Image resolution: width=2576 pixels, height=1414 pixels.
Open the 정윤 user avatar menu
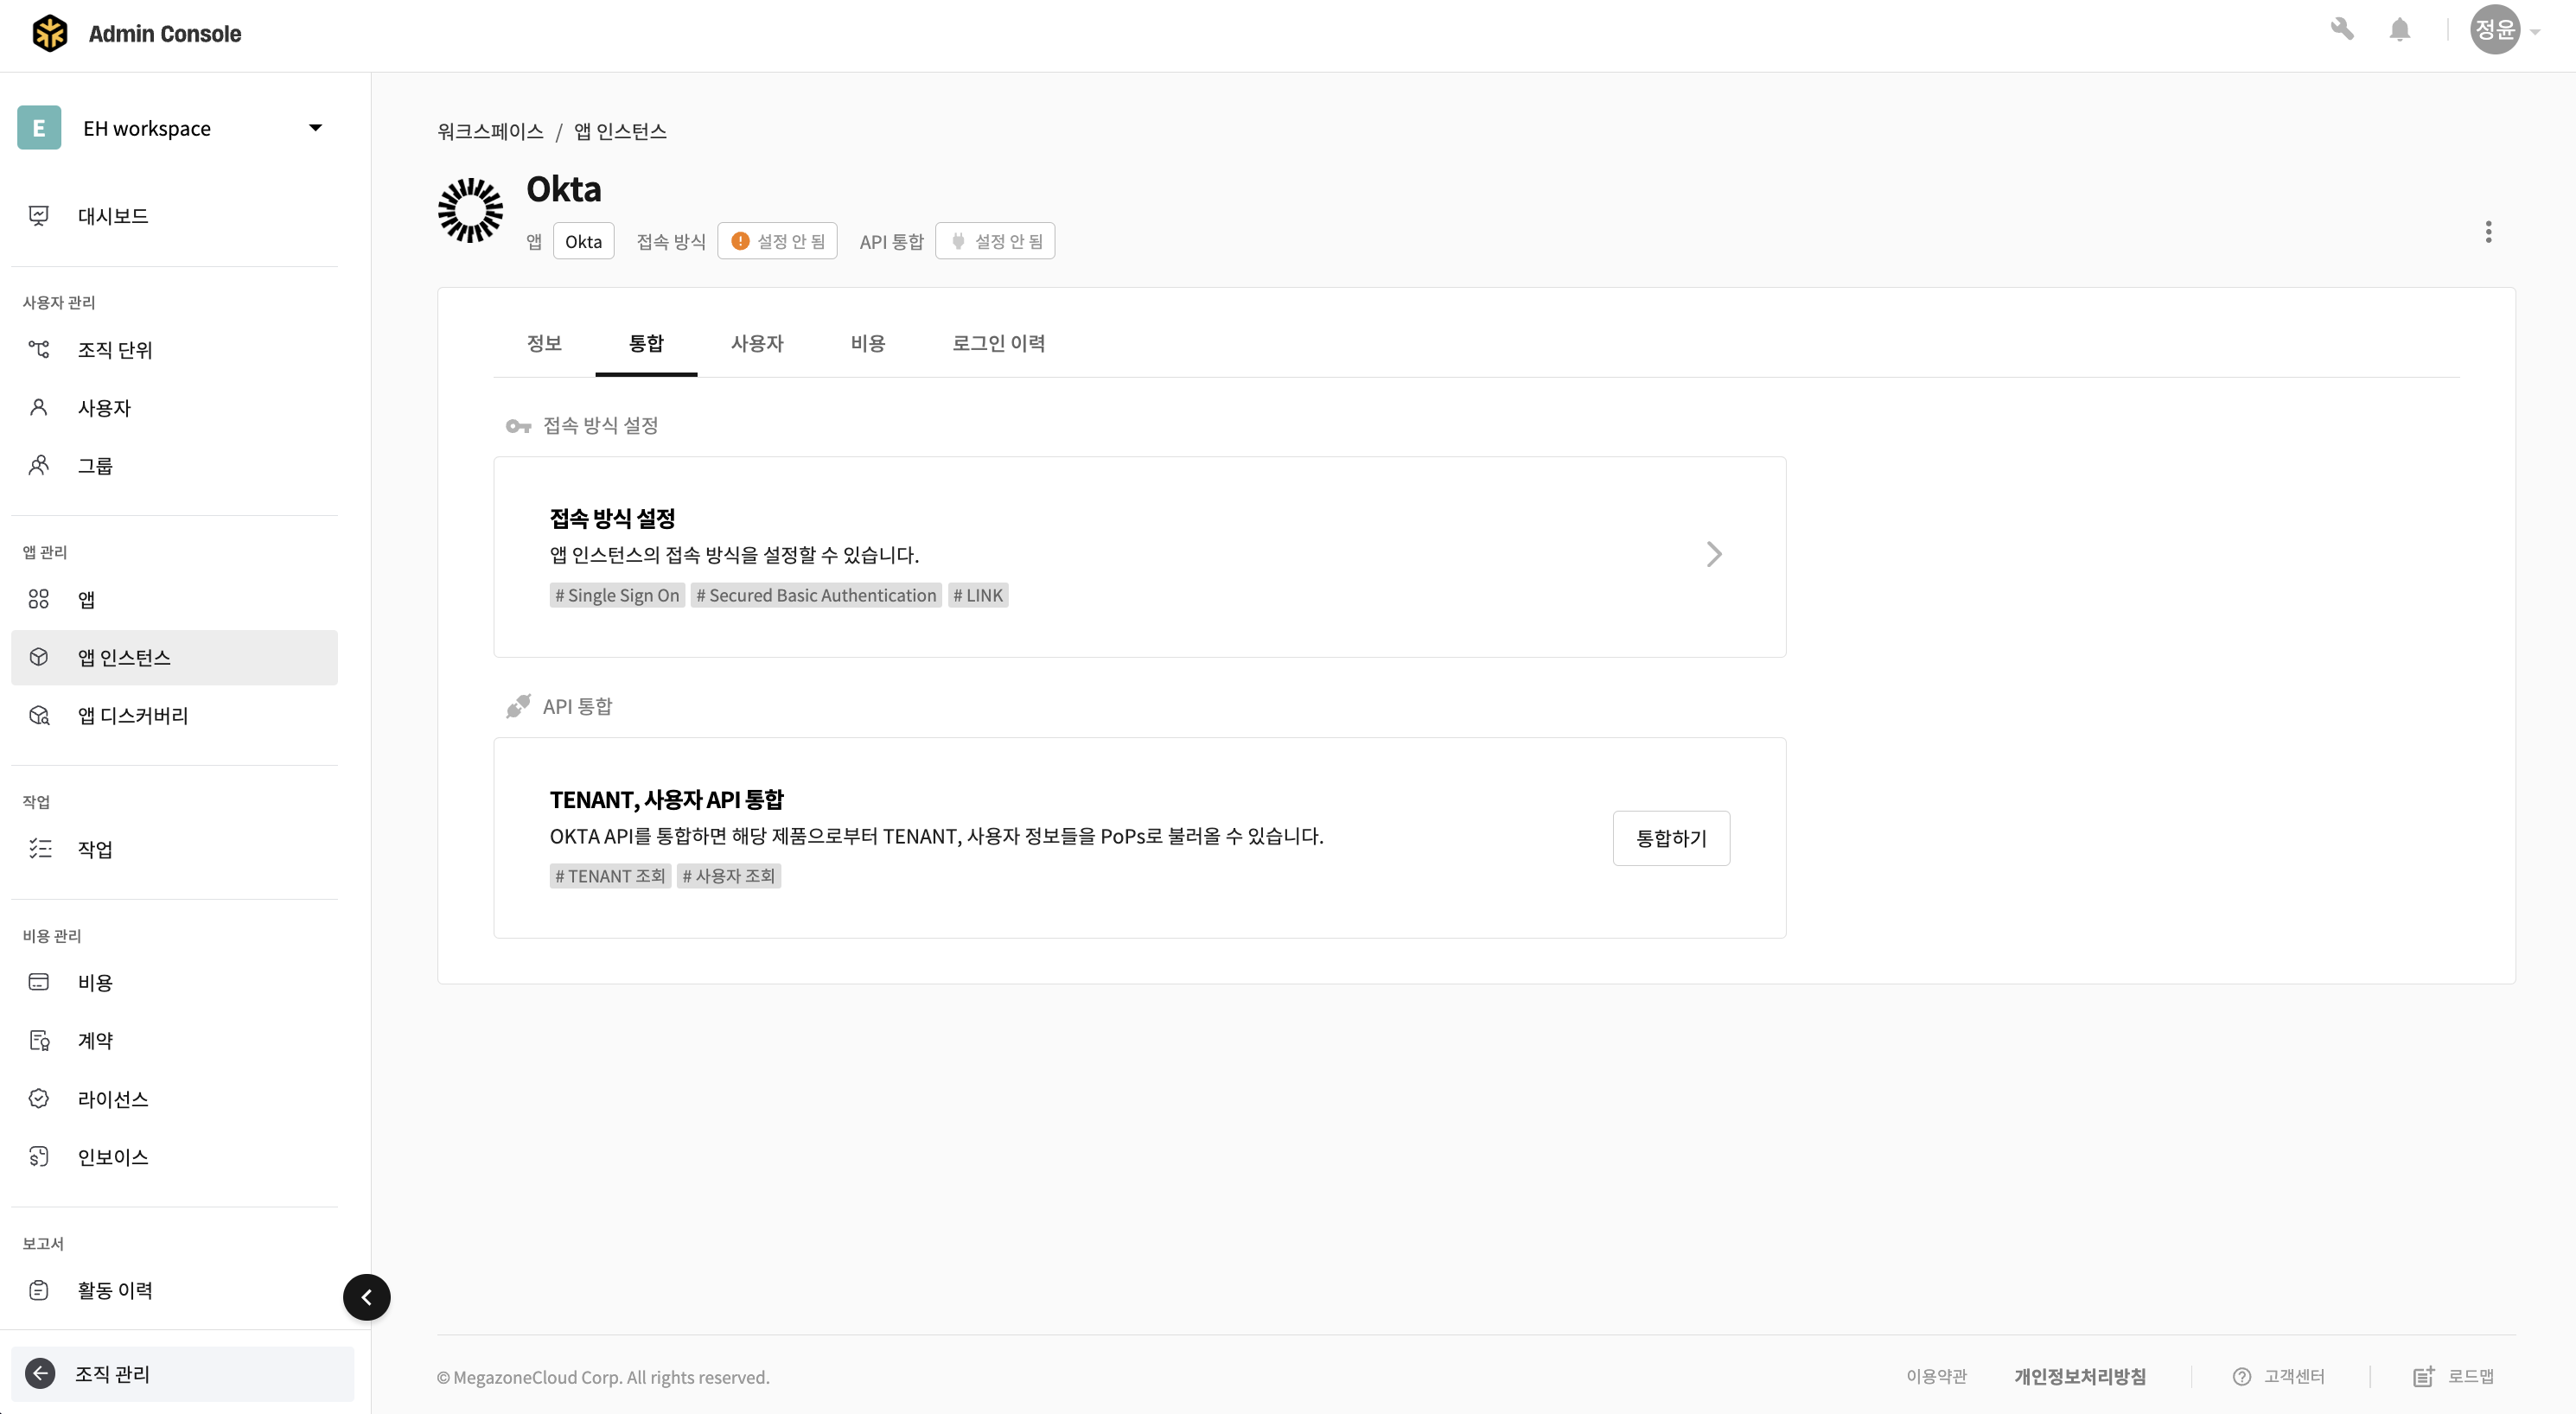2494,30
